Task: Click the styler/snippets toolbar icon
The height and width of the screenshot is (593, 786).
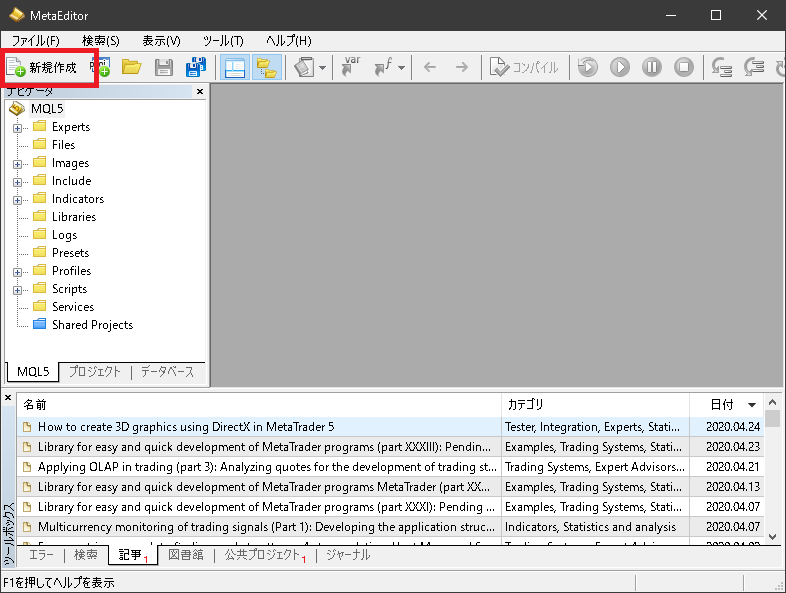Action: [304, 67]
